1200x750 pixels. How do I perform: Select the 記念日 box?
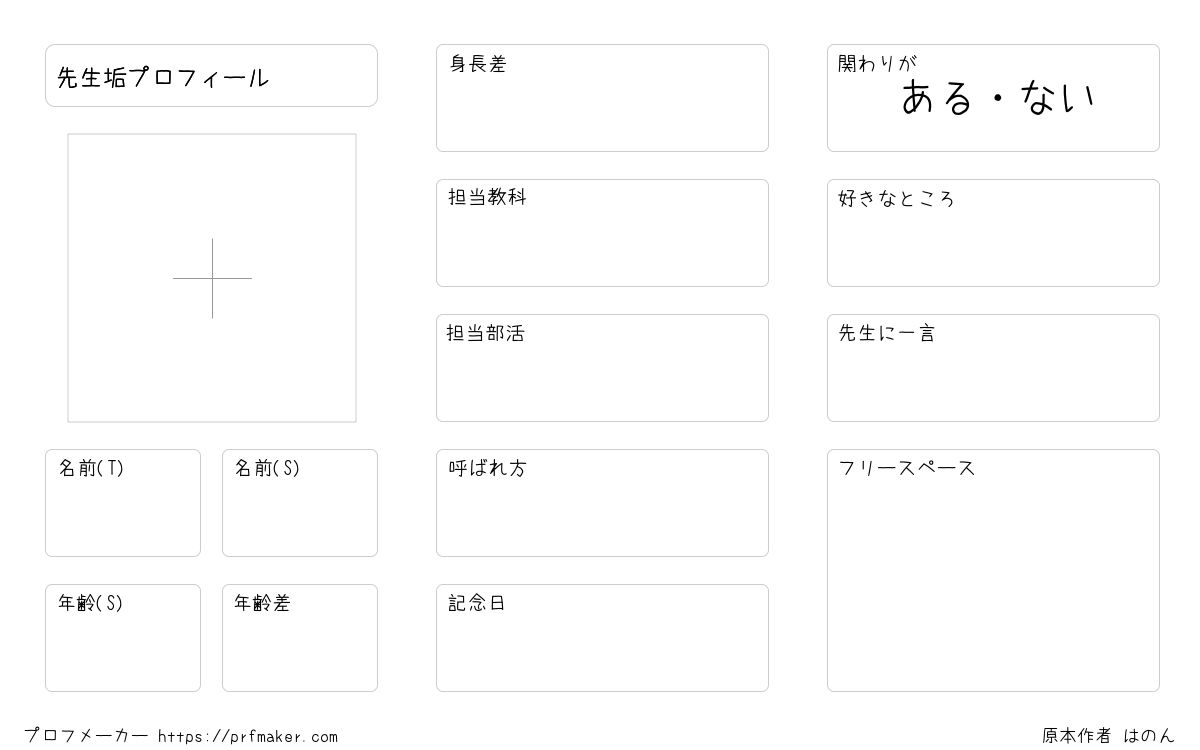[x=602, y=638]
